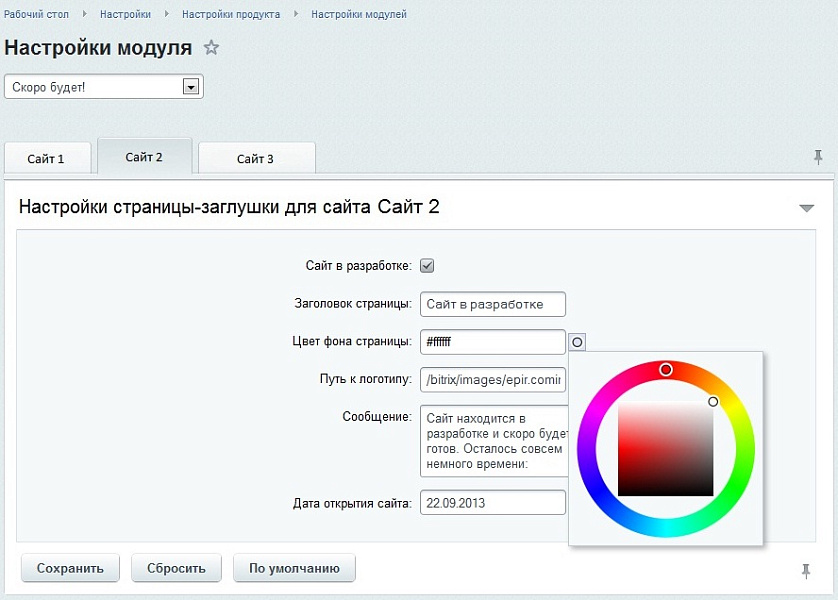Click the pin icon at the bottom right
The width and height of the screenshot is (838, 600).
(807, 570)
